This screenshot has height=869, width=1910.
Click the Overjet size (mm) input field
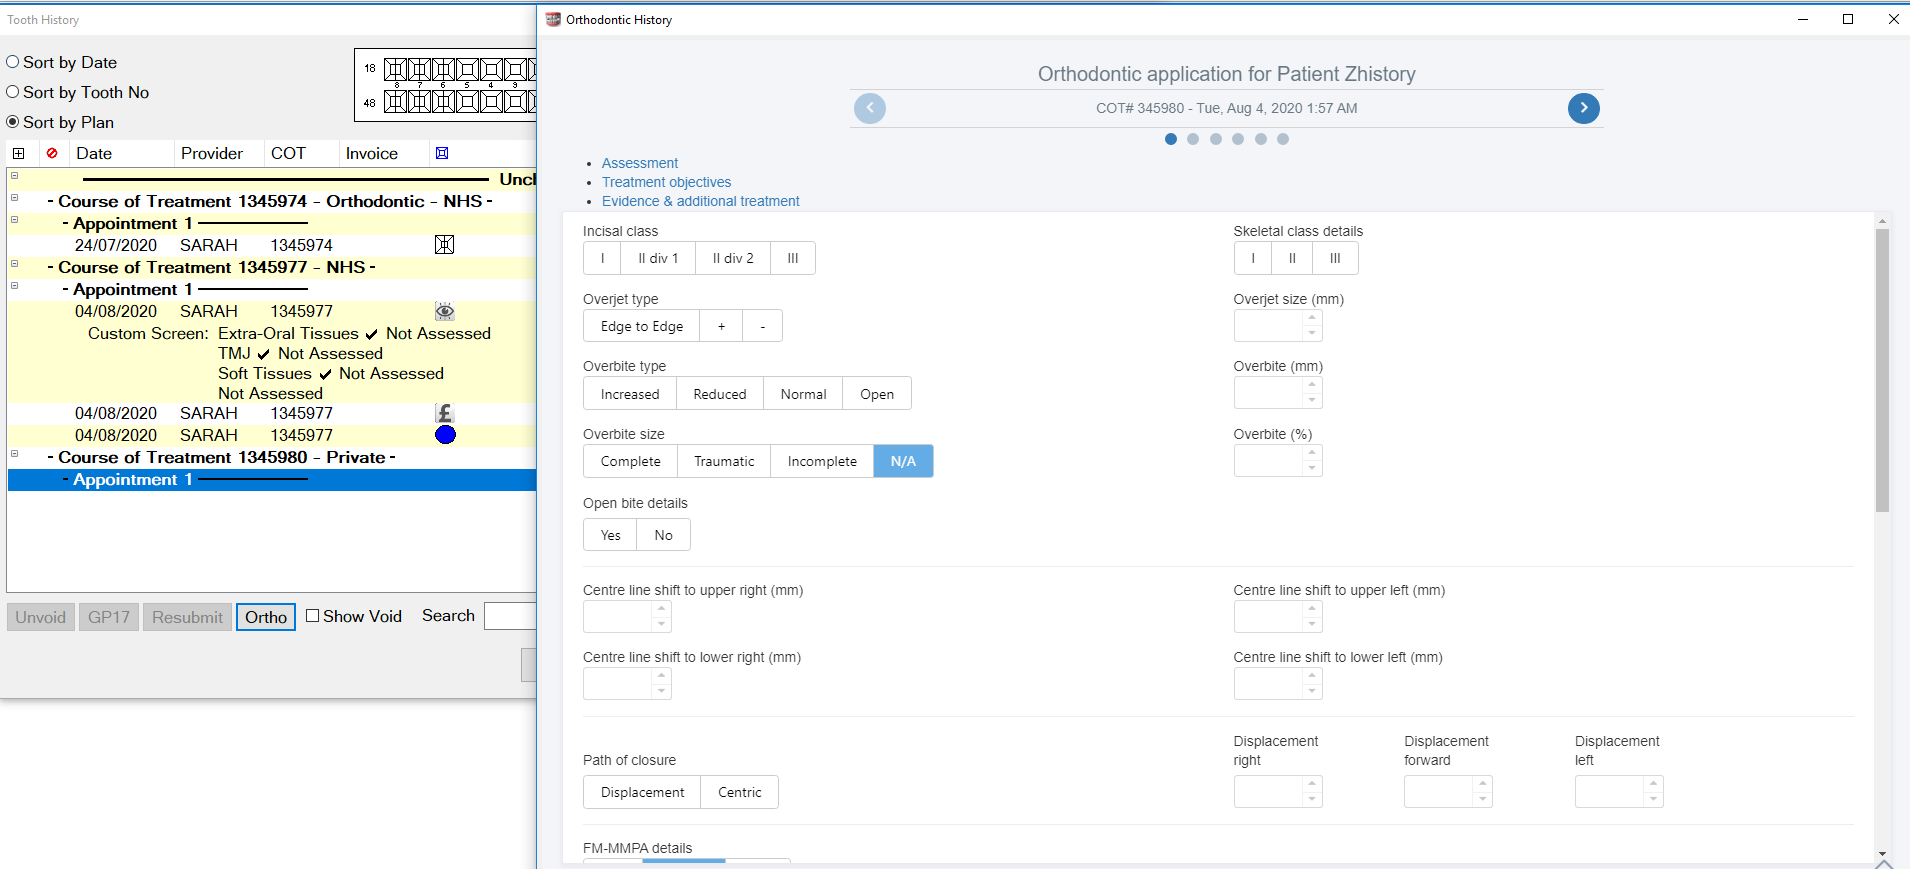pos(1268,326)
